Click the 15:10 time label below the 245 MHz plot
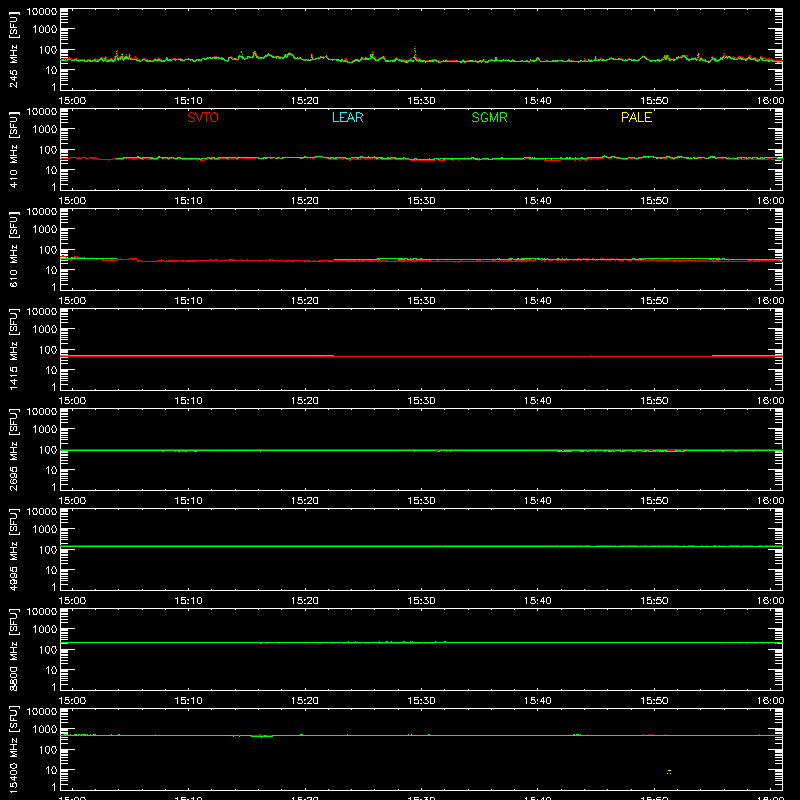800x800 pixels. (188, 101)
